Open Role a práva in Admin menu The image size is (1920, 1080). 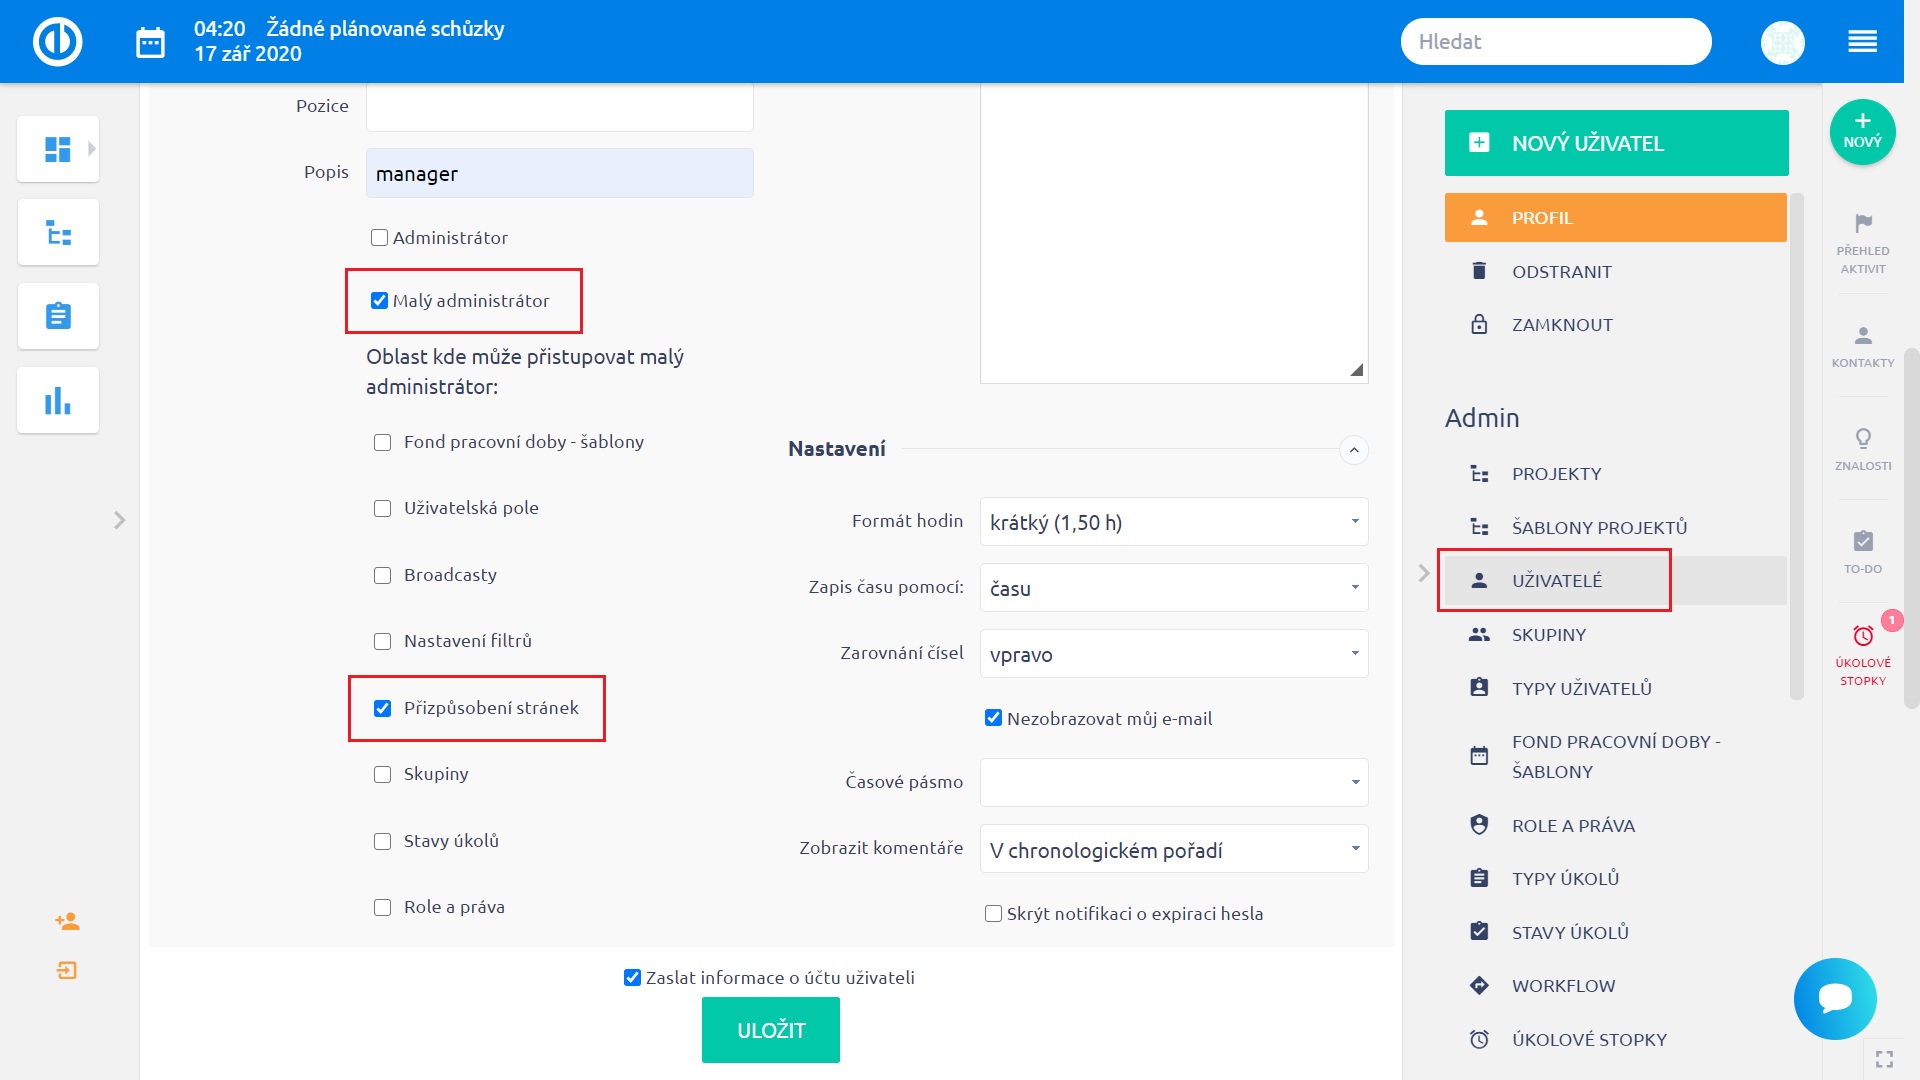tap(1572, 826)
